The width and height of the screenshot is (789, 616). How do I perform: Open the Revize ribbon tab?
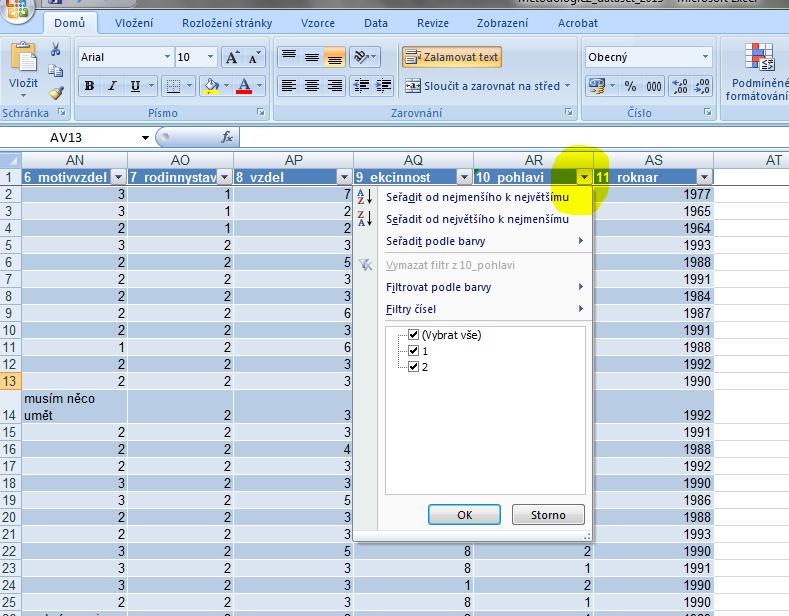coord(433,23)
